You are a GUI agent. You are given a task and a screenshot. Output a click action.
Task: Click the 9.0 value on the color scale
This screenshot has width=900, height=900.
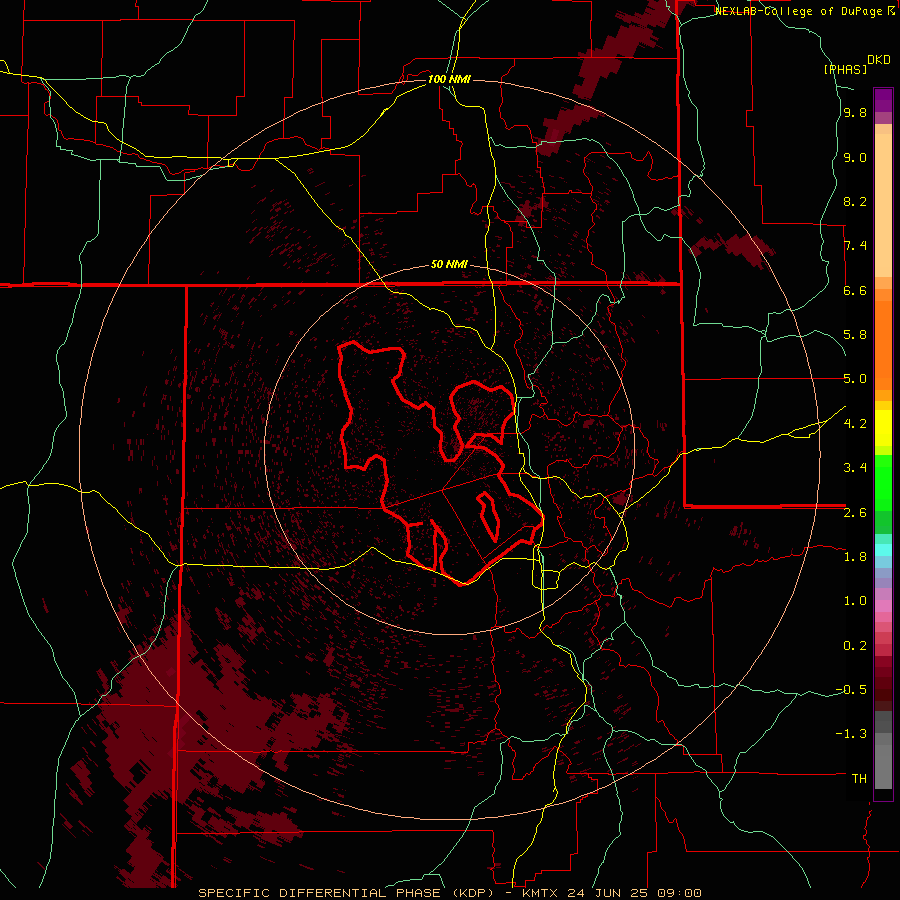(x=855, y=157)
